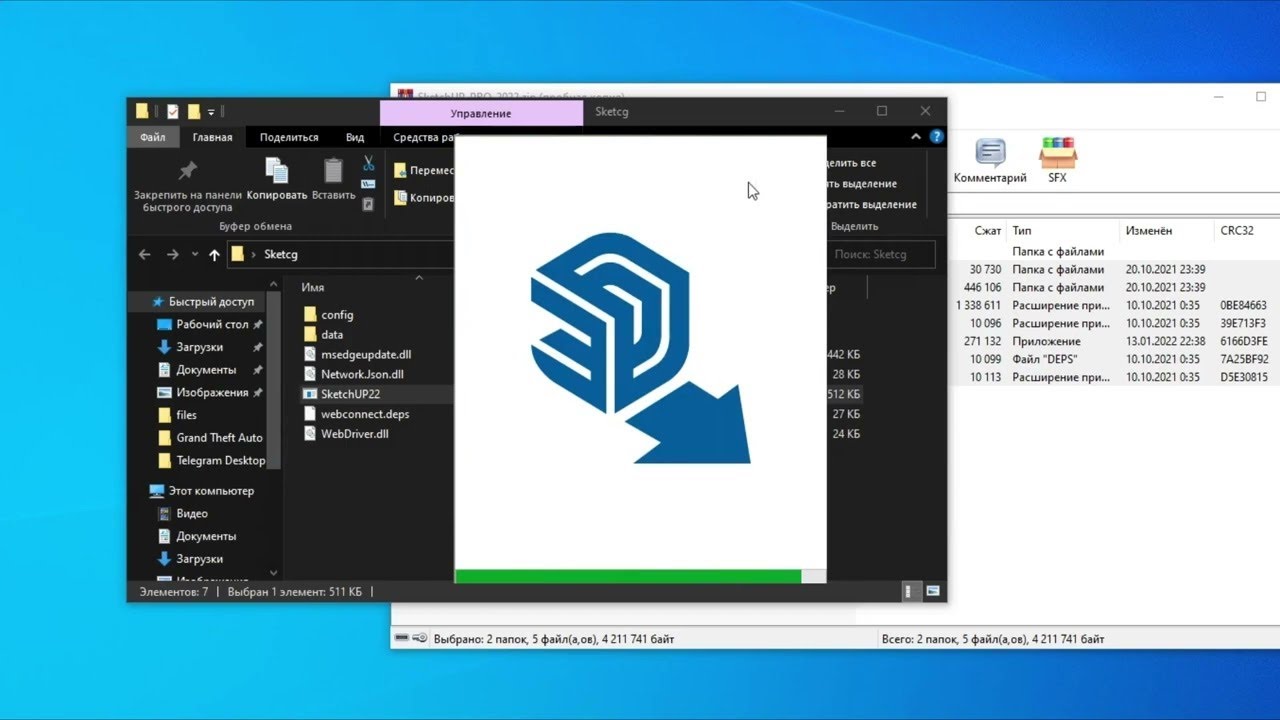This screenshot has width=1280, height=720.
Task: Click the SFX icon in the WinRAR window
Action: [x=1057, y=153]
